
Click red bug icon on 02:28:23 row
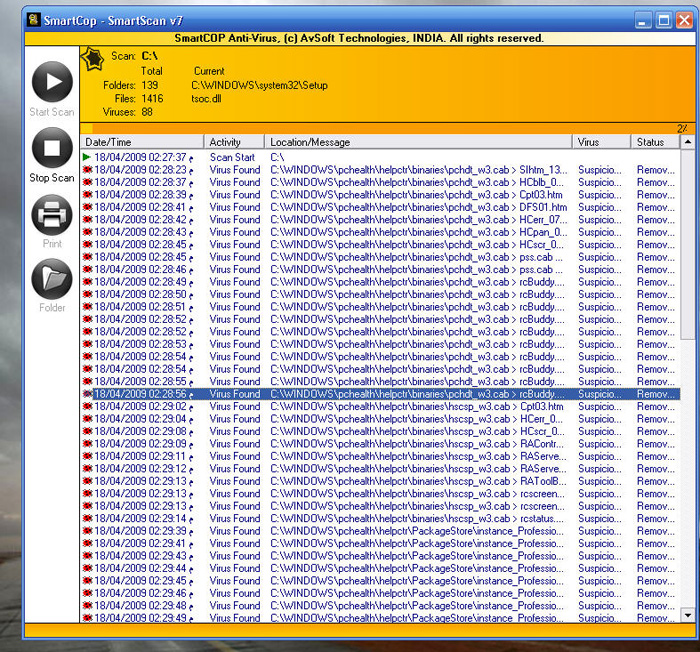pyautogui.click(x=87, y=170)
